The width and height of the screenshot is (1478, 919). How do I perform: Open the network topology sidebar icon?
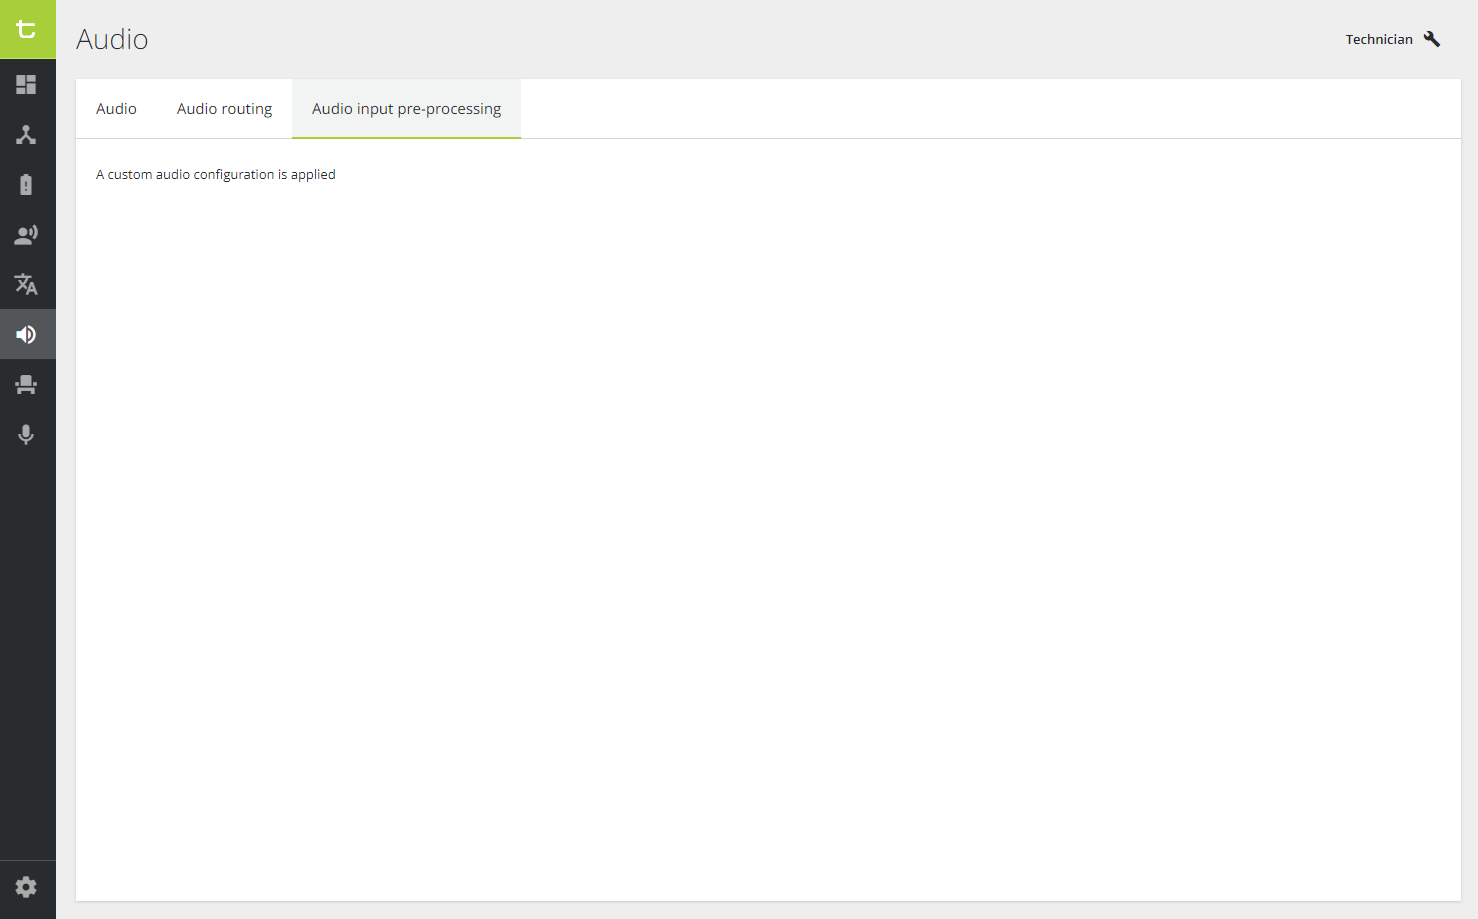pos(27,135)
